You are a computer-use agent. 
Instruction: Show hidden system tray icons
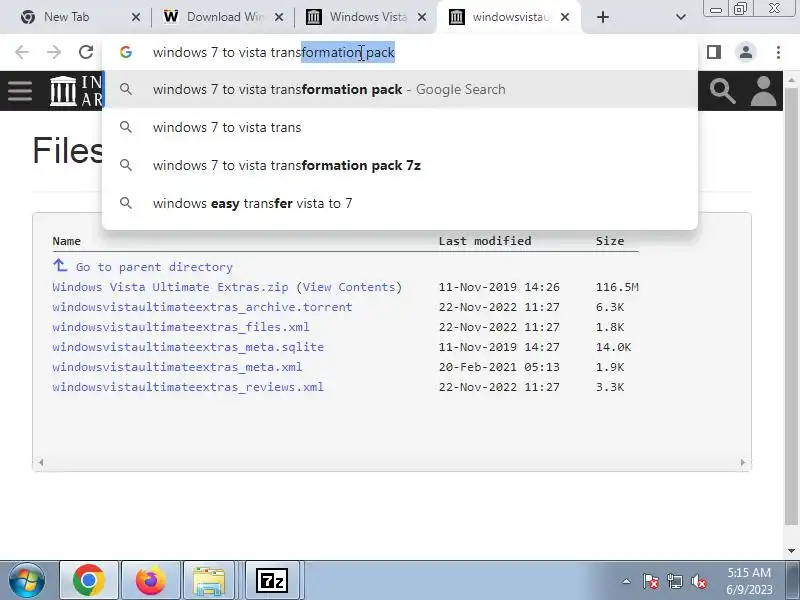(626, 581)
